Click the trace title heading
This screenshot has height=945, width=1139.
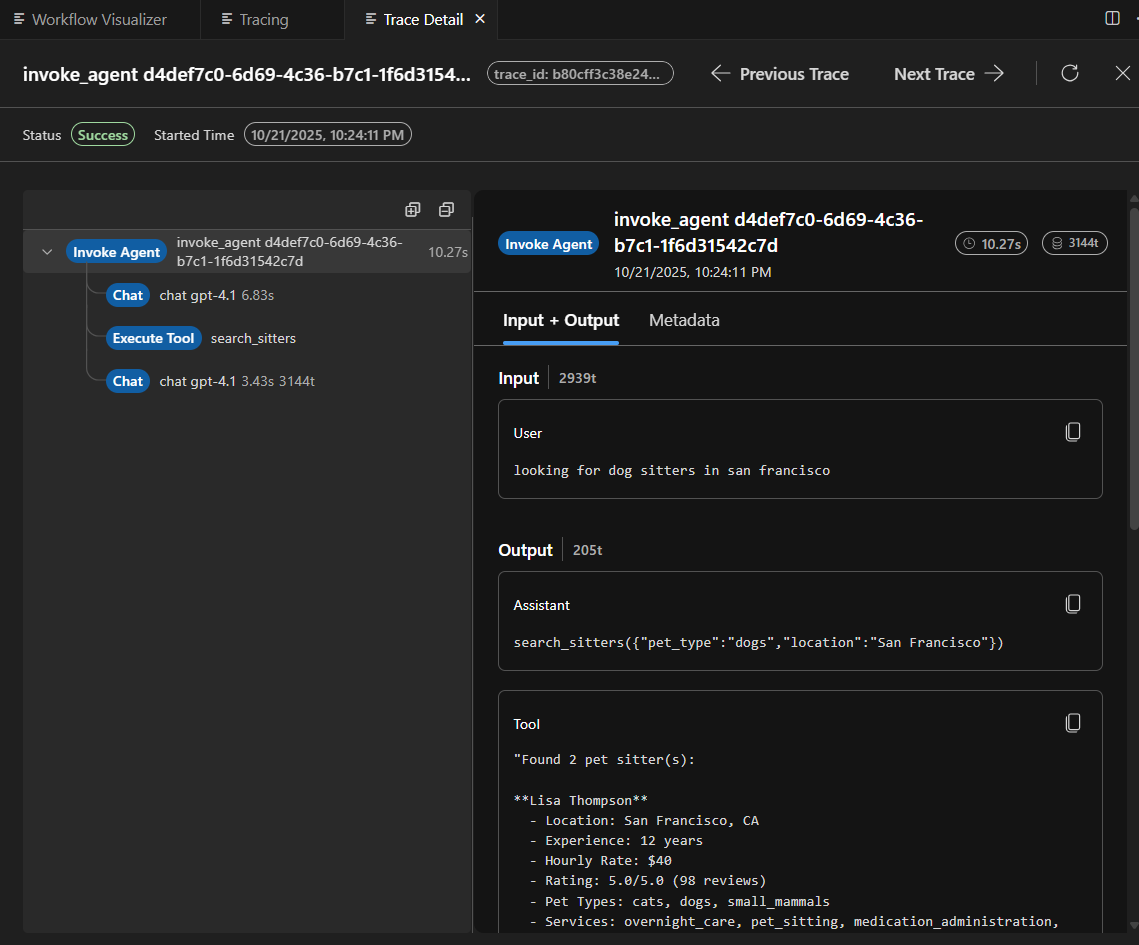point(246,74)
